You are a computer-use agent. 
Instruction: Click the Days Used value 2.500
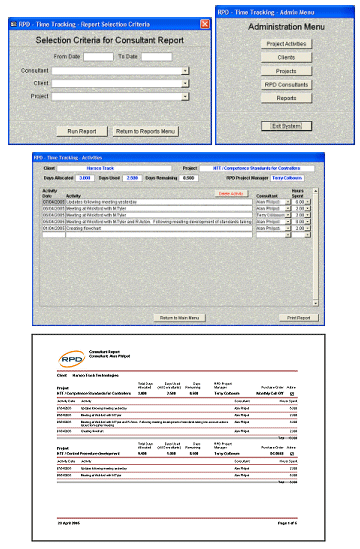pos(132,178)
